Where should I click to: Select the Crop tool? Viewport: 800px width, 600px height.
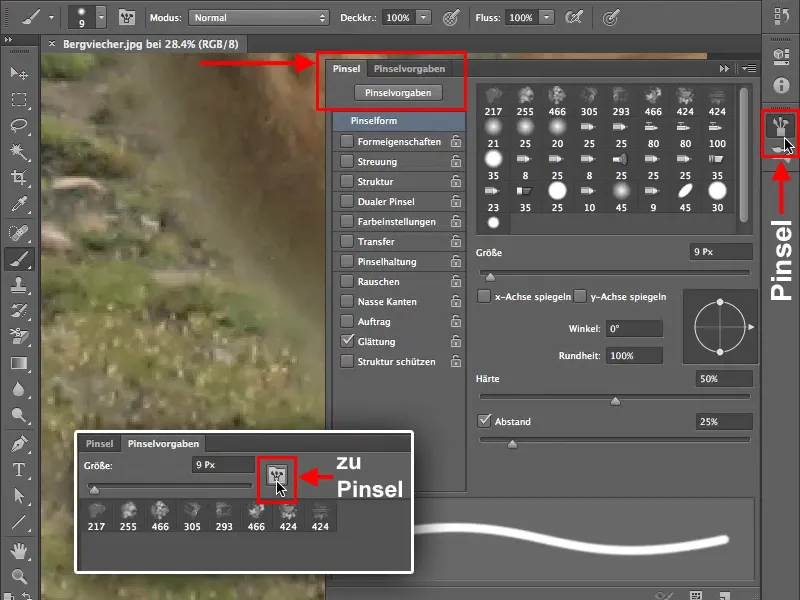[x=19, y=178]
